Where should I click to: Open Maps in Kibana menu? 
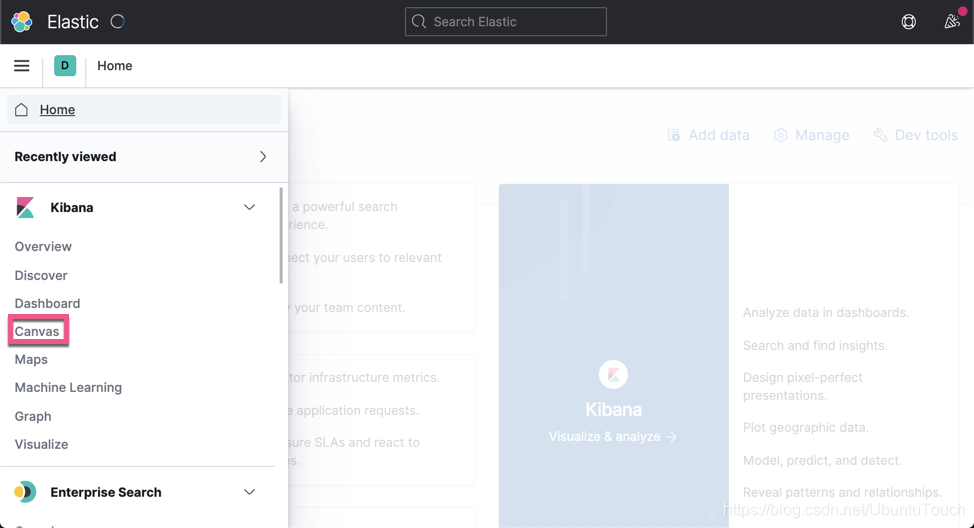coord(31,359)
